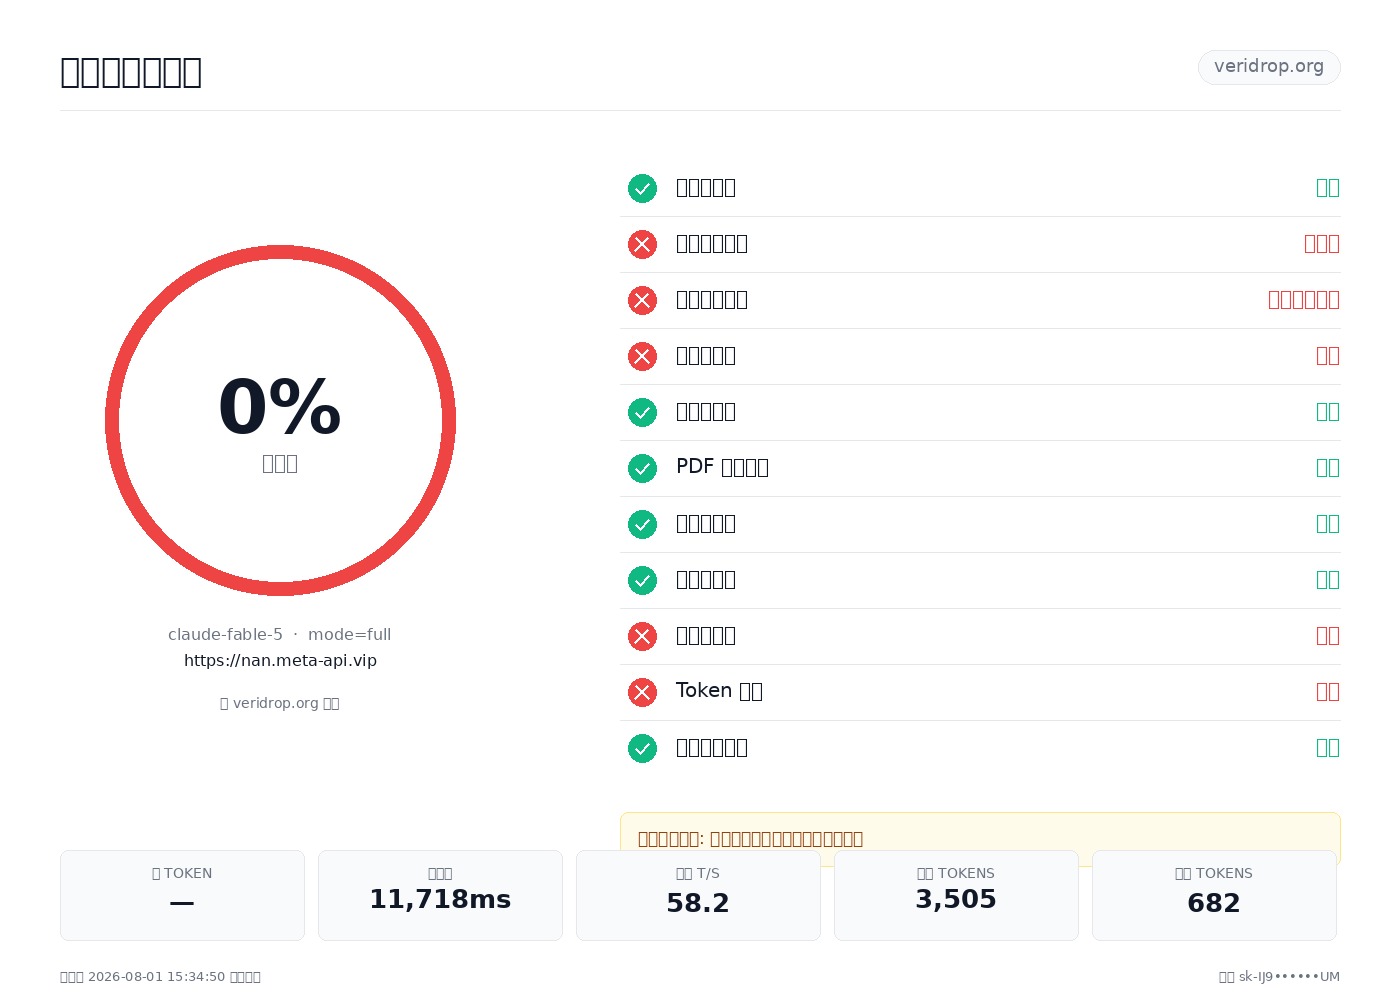This screenshot has width=1400, height=1000.
Task: Select the 3,505 TOKENS stat card
Action: pyautogui.click(x=956, y=895)
